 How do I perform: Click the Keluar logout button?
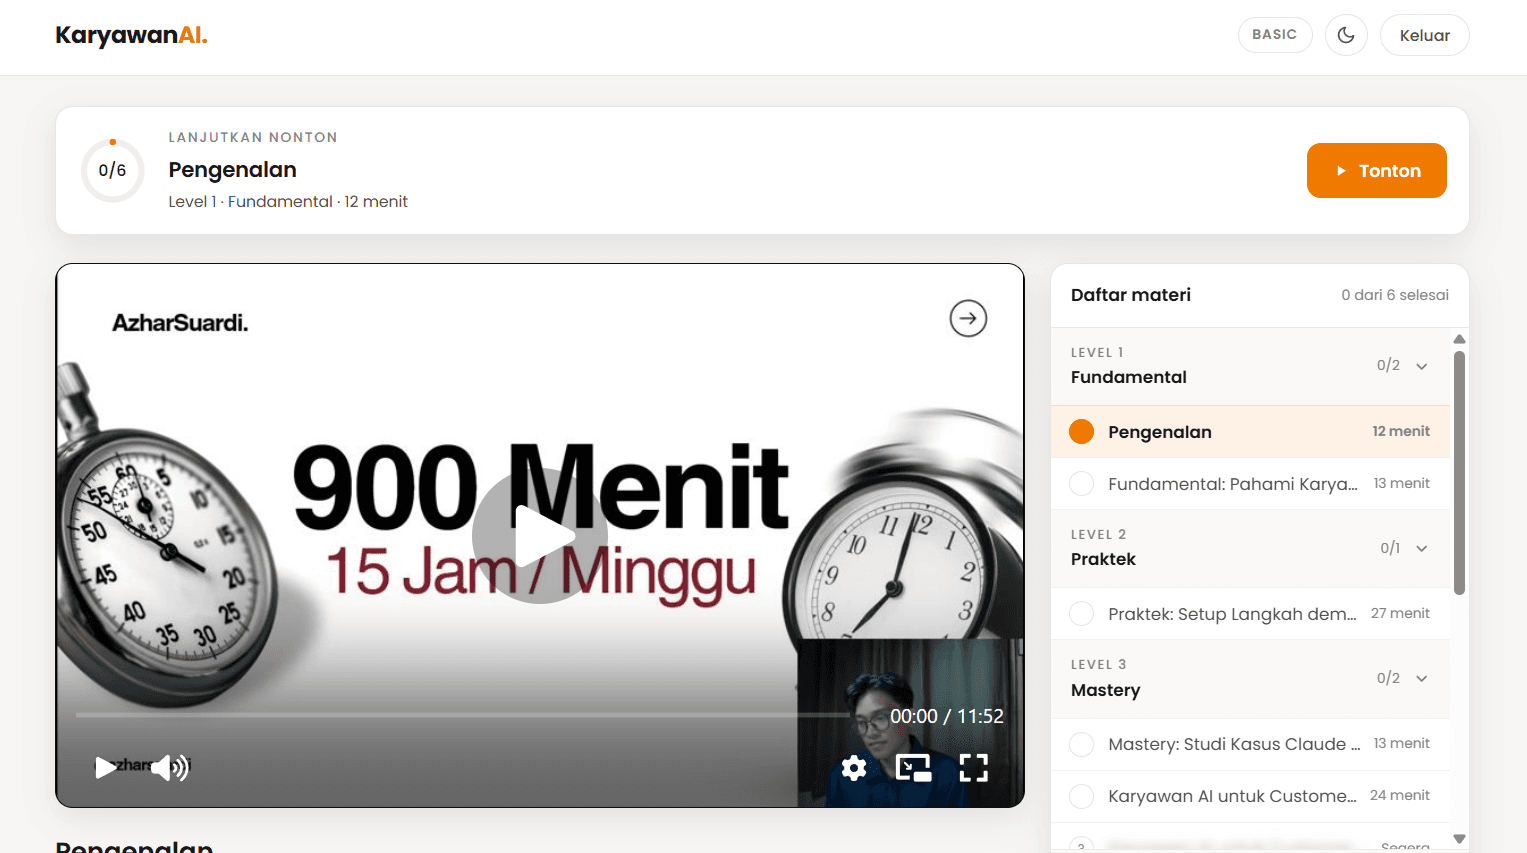coord(1424,35)
